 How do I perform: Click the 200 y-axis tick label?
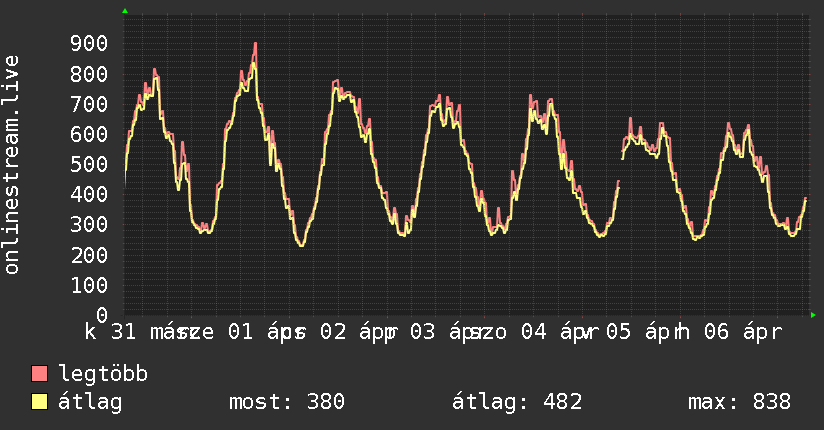point(89,255)
